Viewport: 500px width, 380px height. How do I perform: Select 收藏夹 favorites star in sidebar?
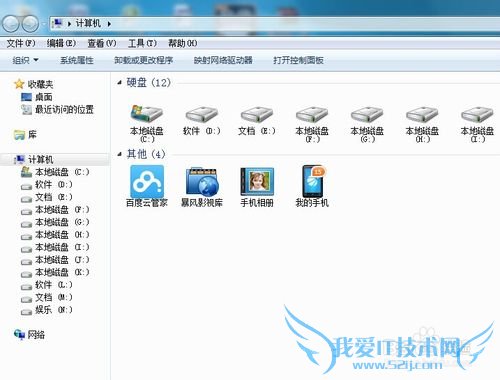coord(19,84)
